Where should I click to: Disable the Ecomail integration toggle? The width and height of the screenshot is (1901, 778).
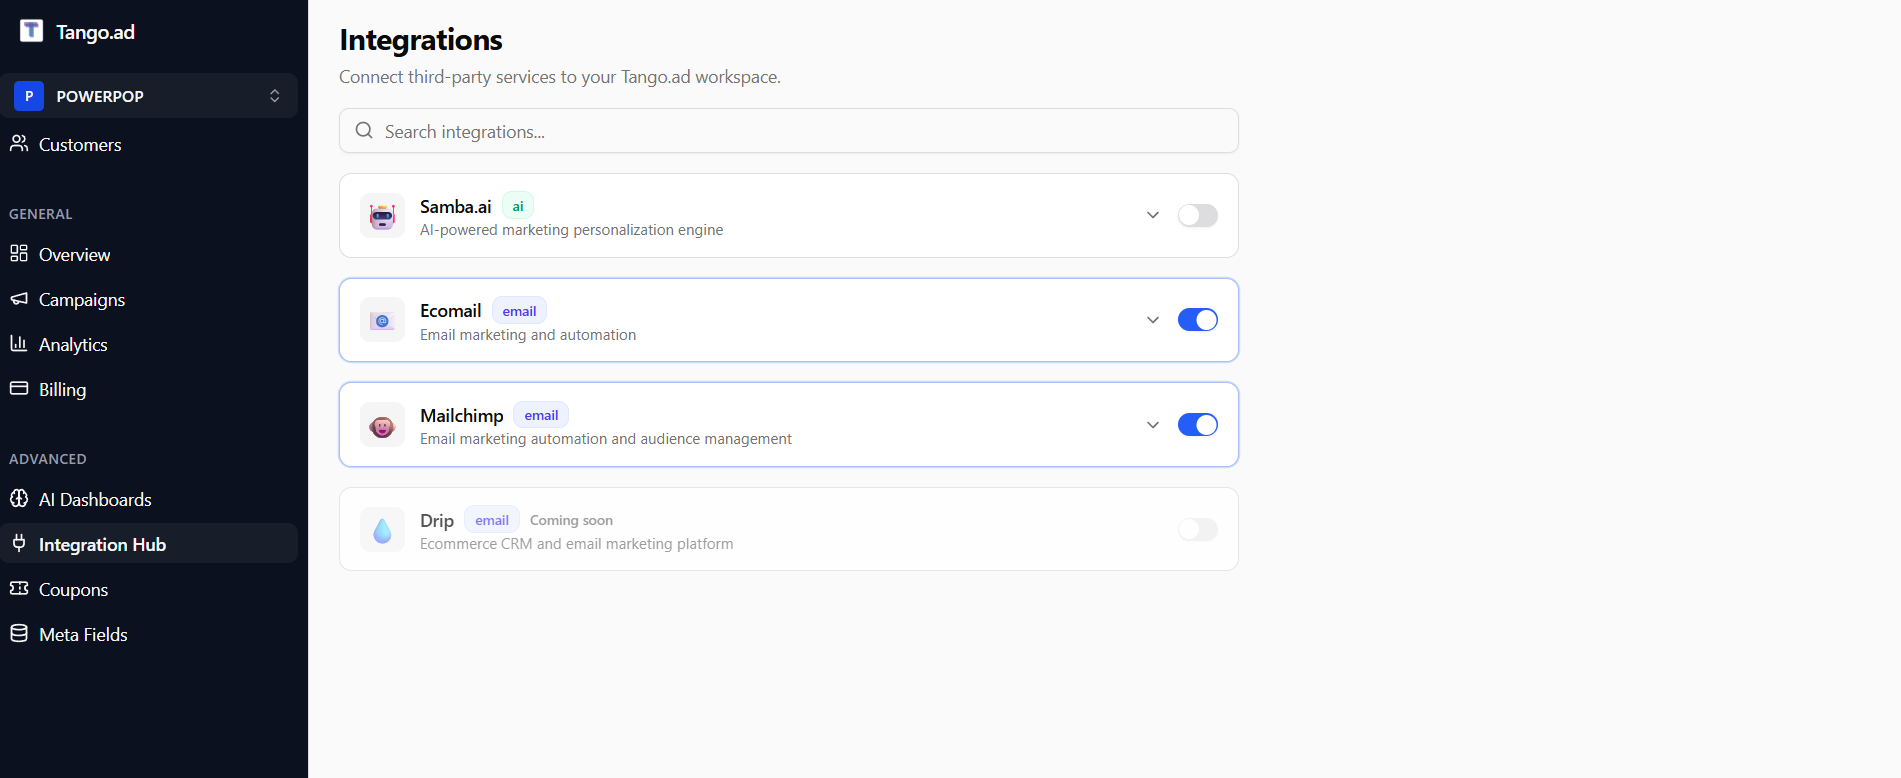click(1198, 320)
